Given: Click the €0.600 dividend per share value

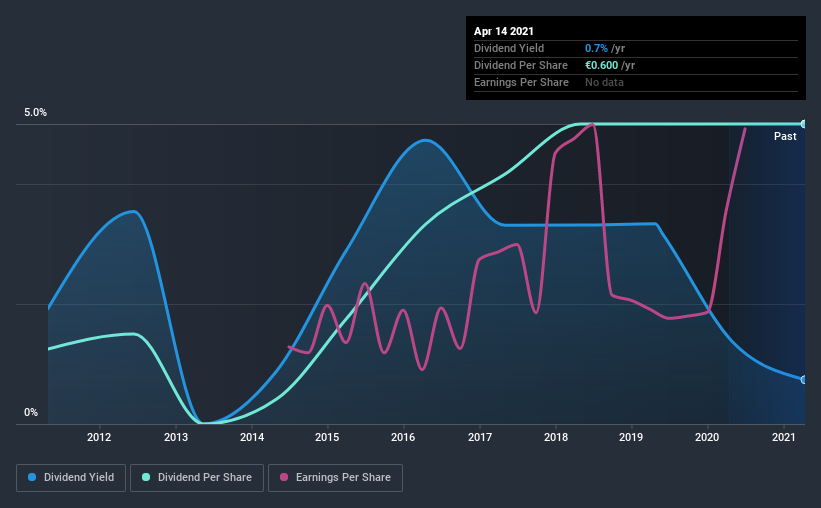Looking at the screenshot, I should 602,65.
